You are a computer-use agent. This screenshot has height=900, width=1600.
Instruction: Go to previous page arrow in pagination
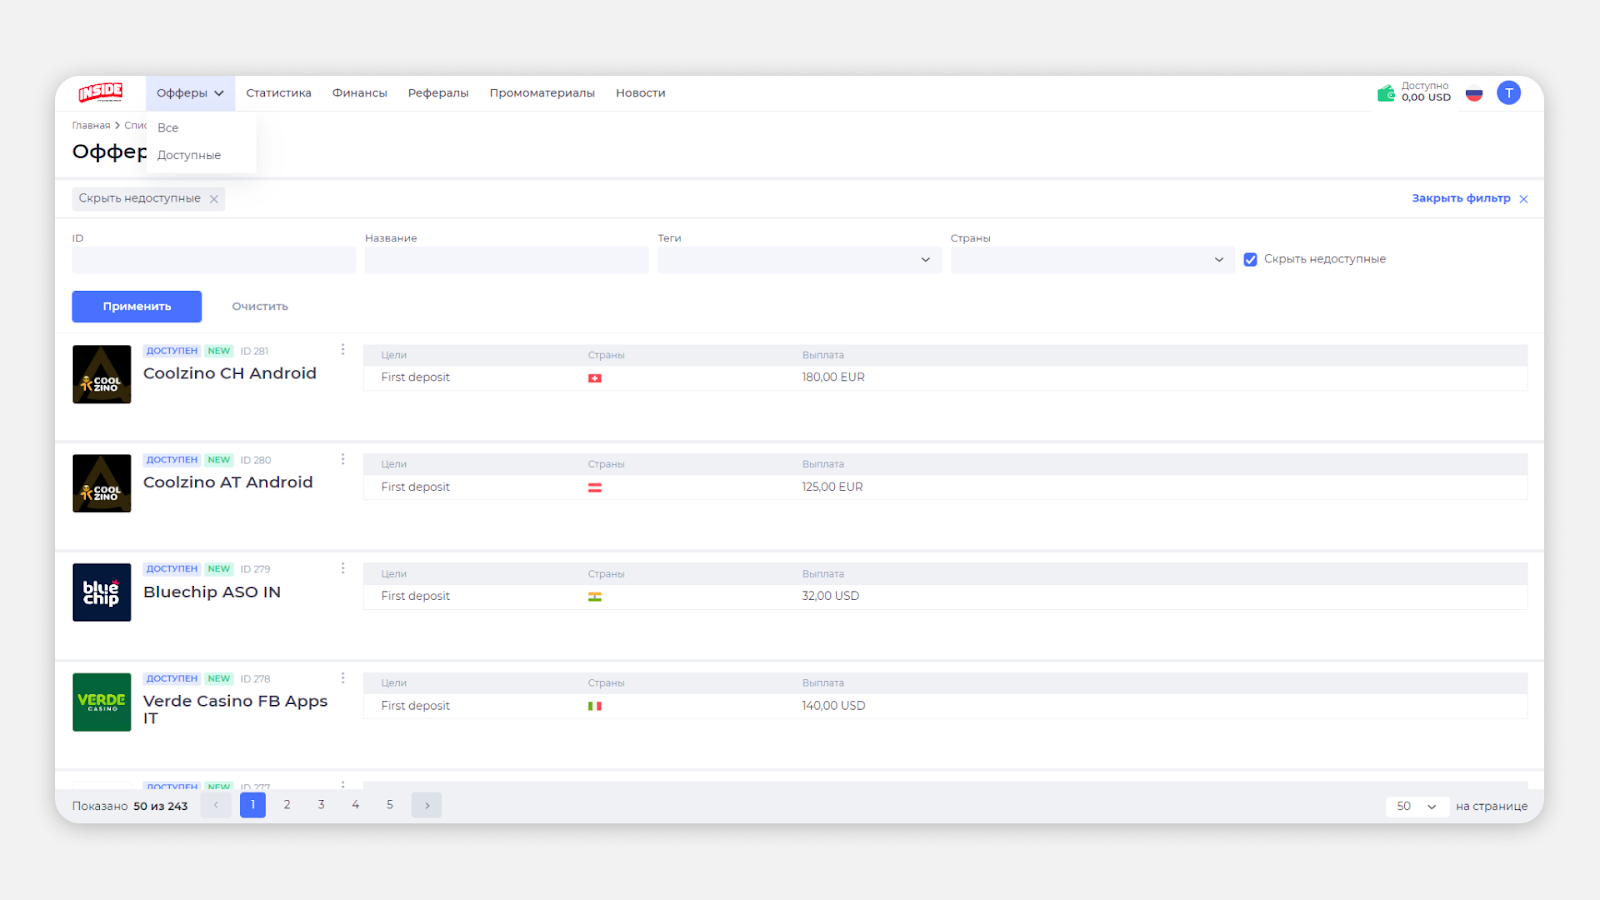216,805
